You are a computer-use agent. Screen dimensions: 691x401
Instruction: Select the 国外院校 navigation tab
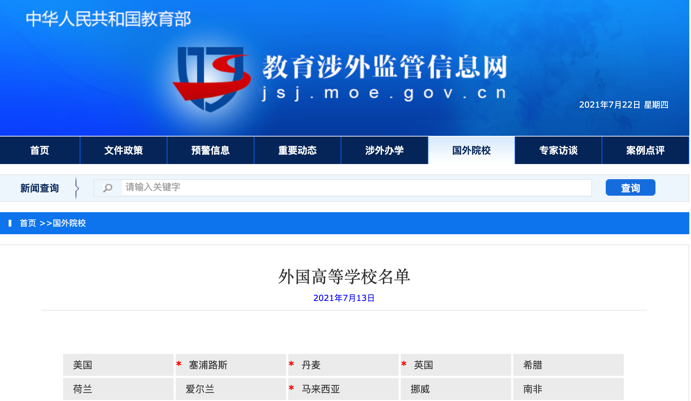(472, 151)
